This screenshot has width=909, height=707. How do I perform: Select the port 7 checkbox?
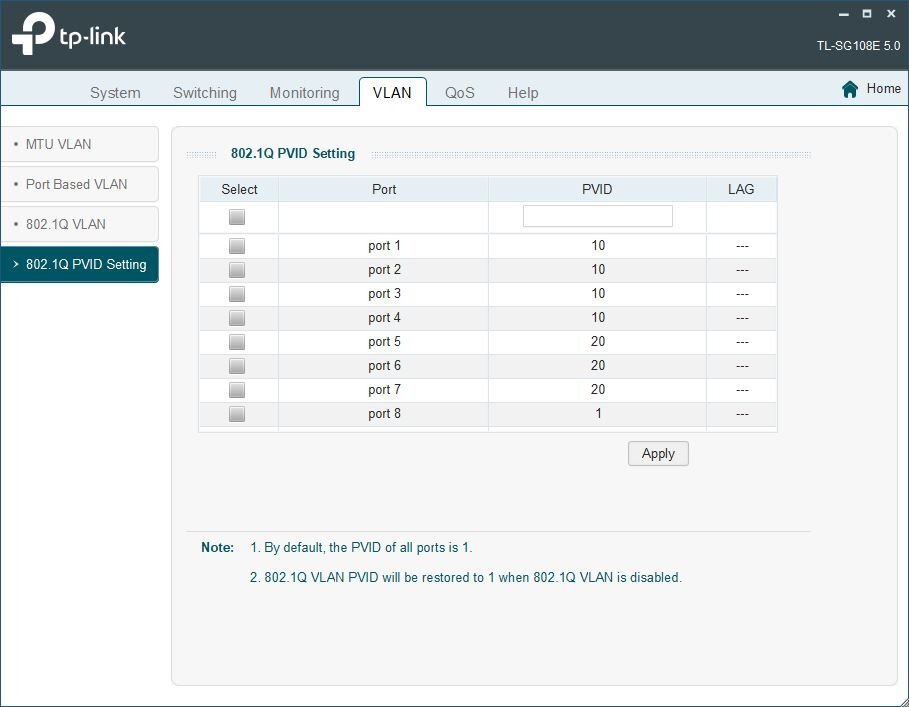coord(237,390)
